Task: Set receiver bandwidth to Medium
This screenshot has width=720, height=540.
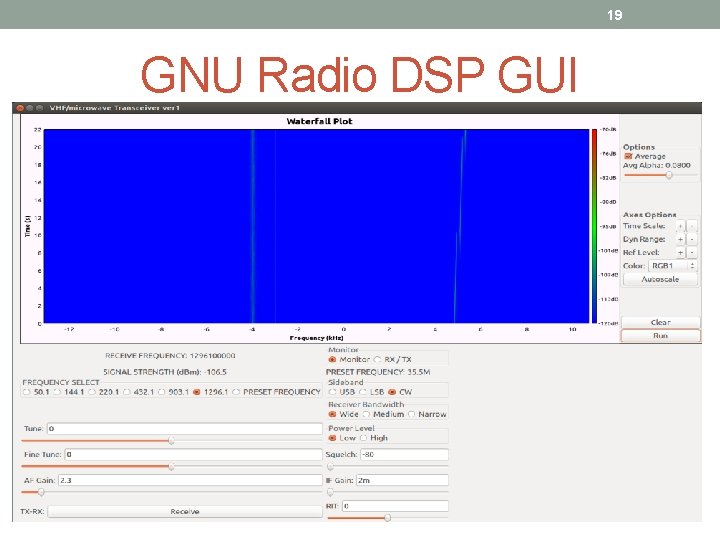Action: (366, 414)
